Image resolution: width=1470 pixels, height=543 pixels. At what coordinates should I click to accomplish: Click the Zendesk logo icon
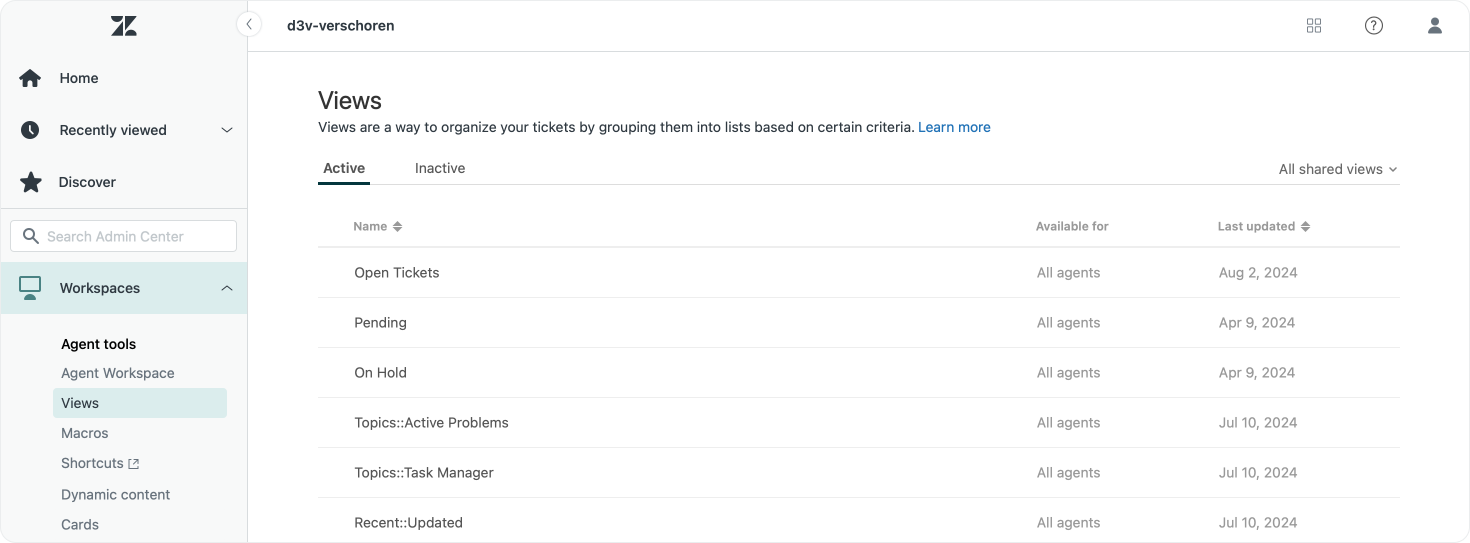(124, 26)
